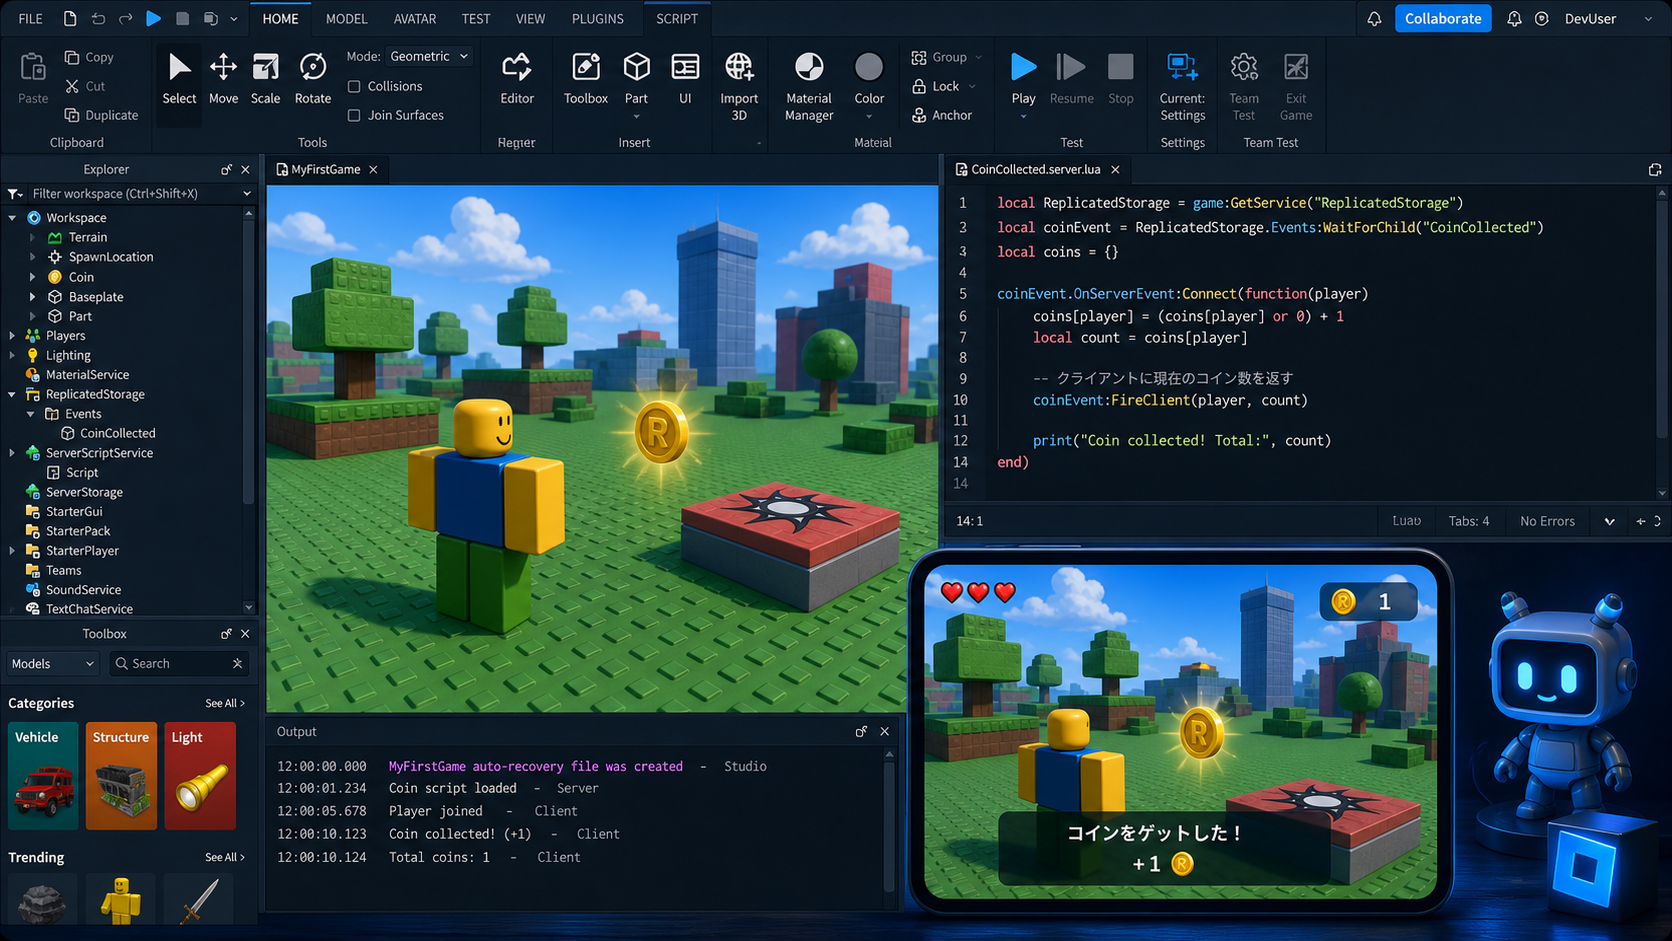Open the Group dropdown arrow
The width and height of the screenshot is (1672, 941).
click(x=978, y=58)
